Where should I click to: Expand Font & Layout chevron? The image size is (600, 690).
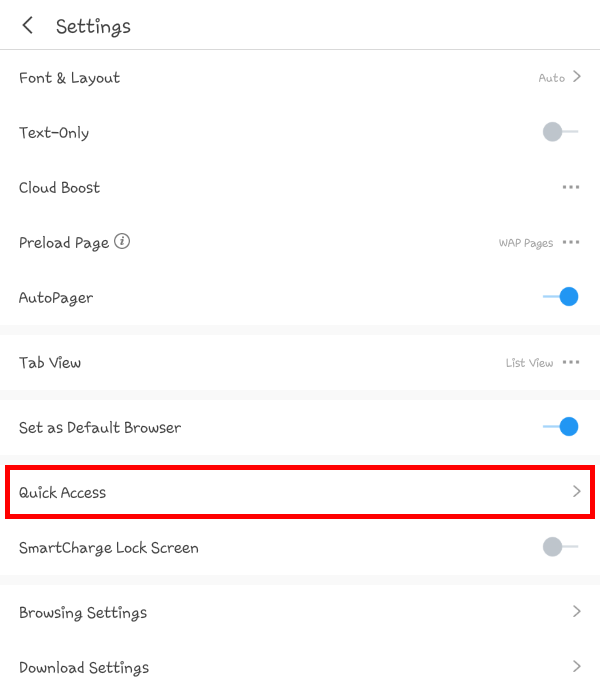577,77
